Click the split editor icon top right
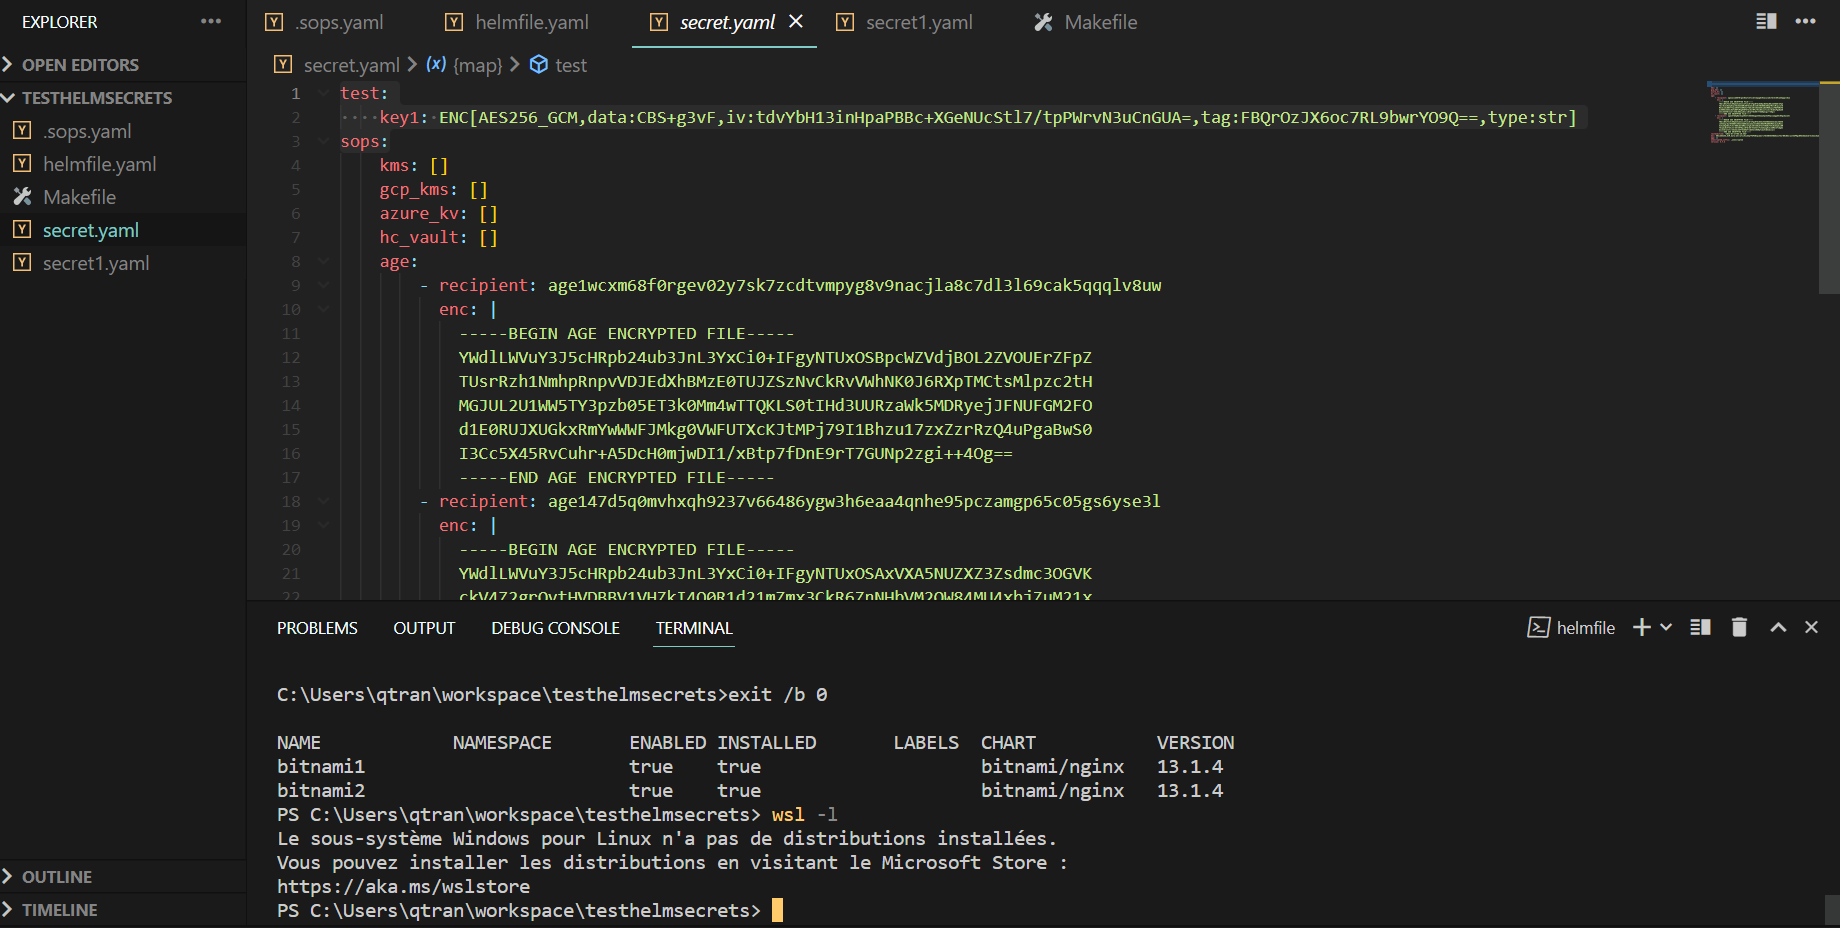The image size is (1840, 928). 1764,20
